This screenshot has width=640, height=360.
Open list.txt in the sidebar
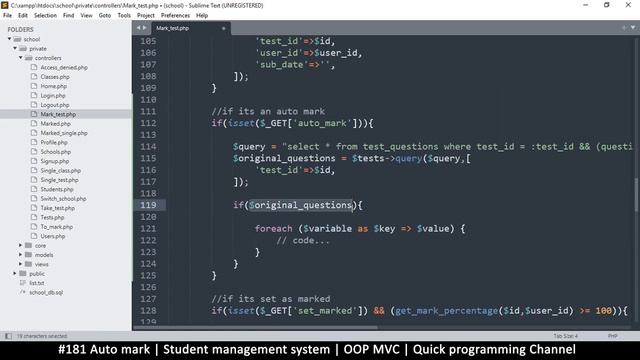click(37, 283)
